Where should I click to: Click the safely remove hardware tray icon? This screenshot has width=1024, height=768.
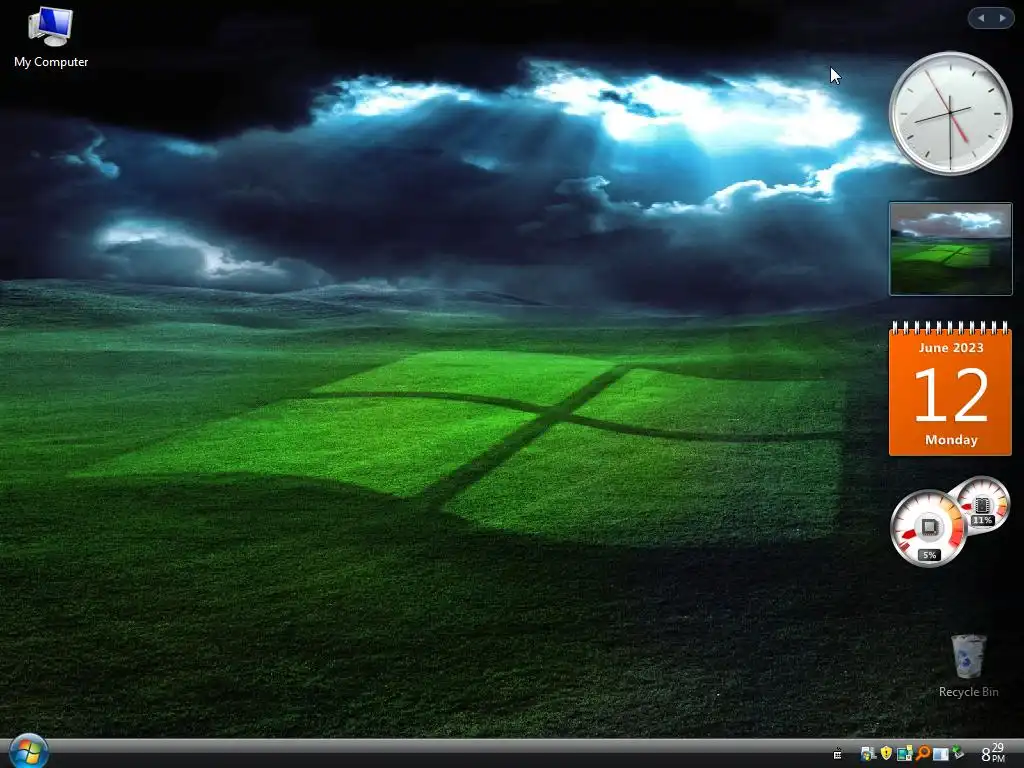click(x=958, y=752)
